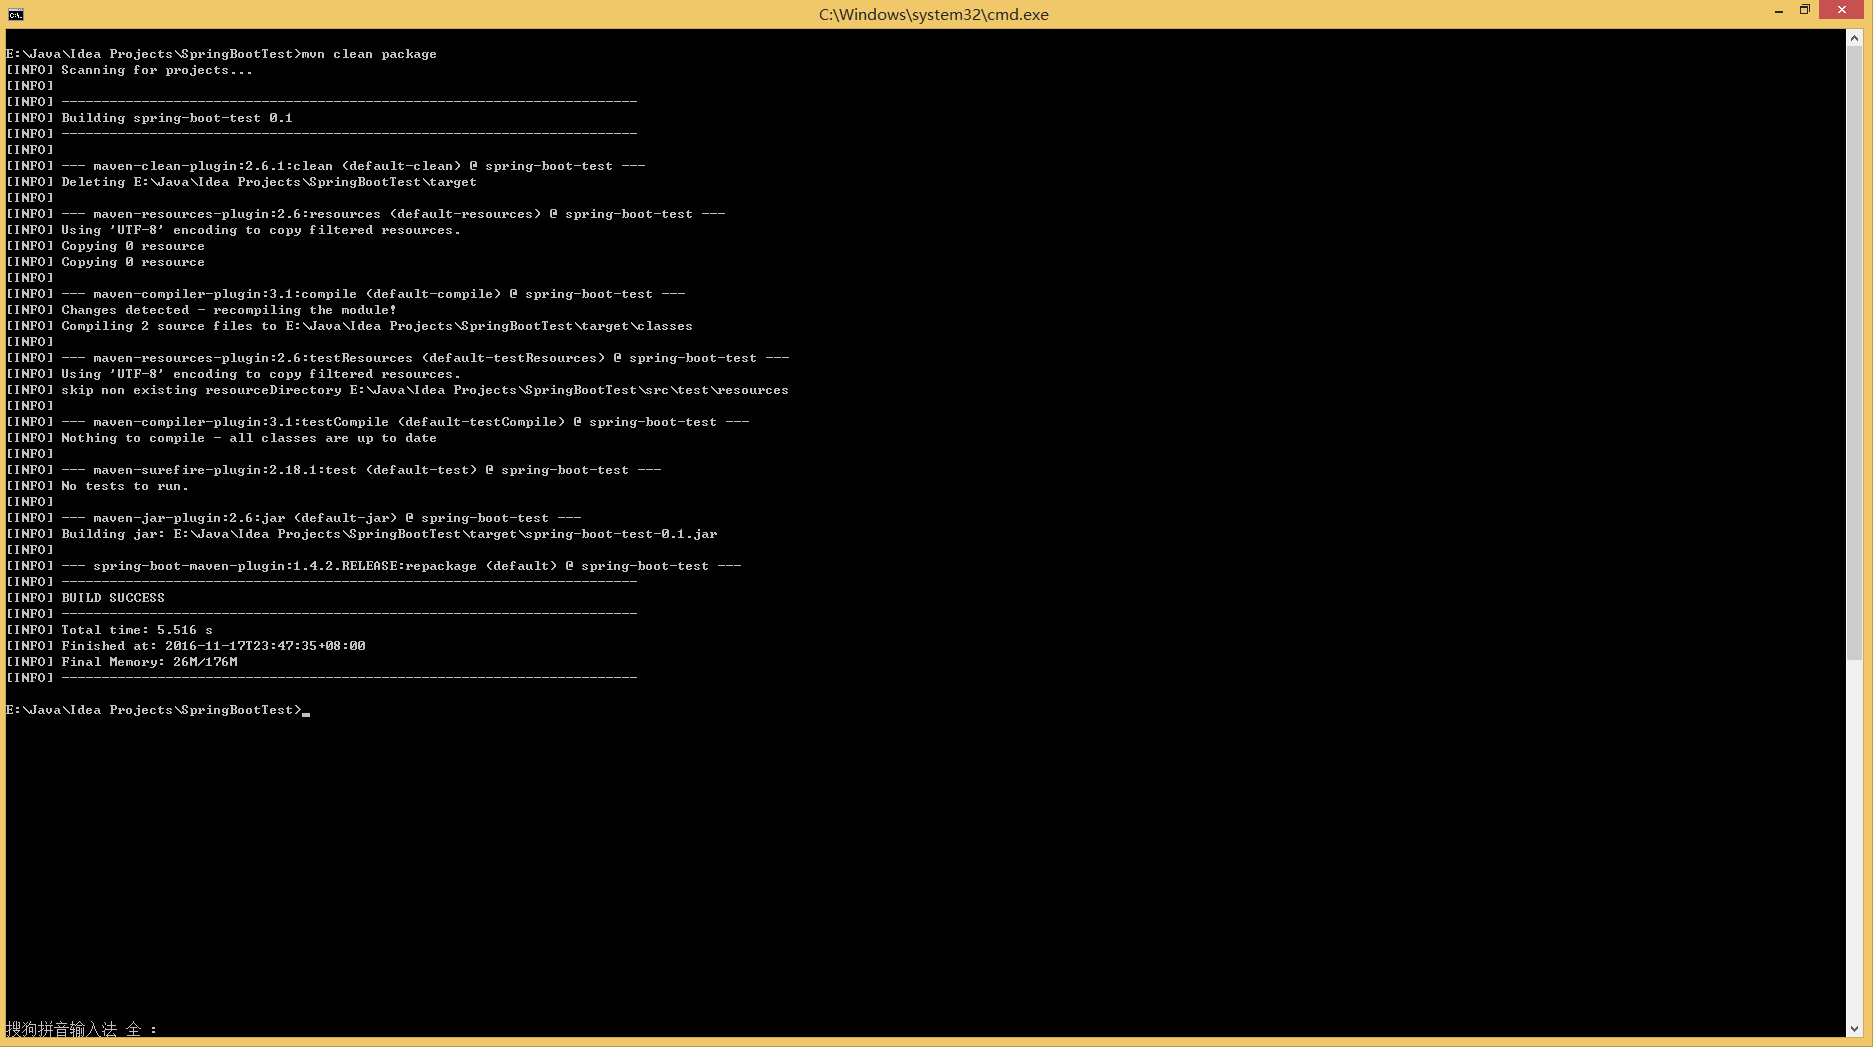Minimize the cmd.exe window

(x=1779, y=11)
